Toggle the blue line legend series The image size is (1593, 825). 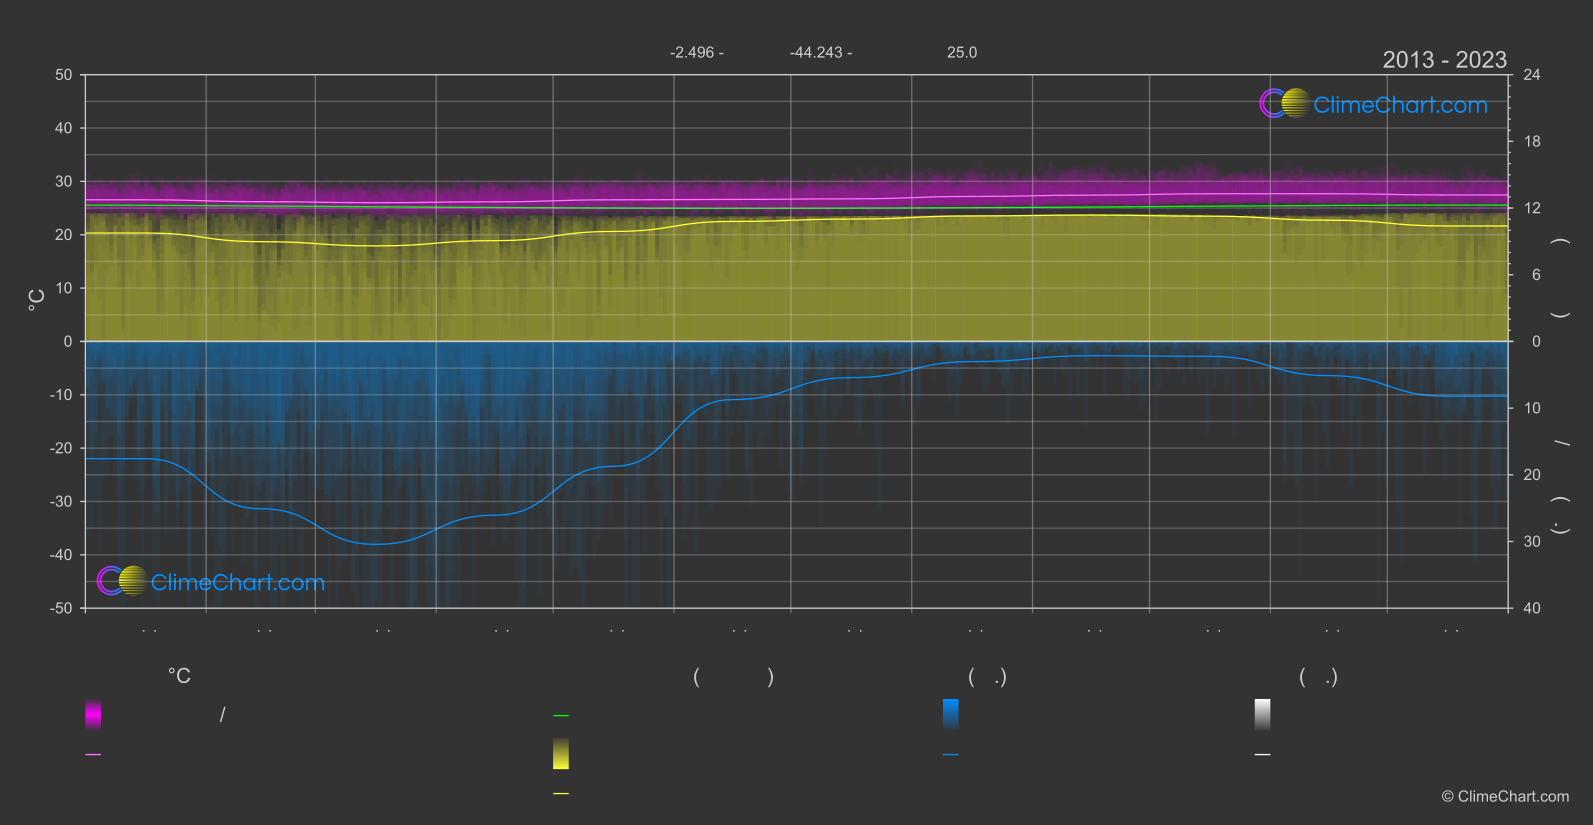(x=950, y=755)
